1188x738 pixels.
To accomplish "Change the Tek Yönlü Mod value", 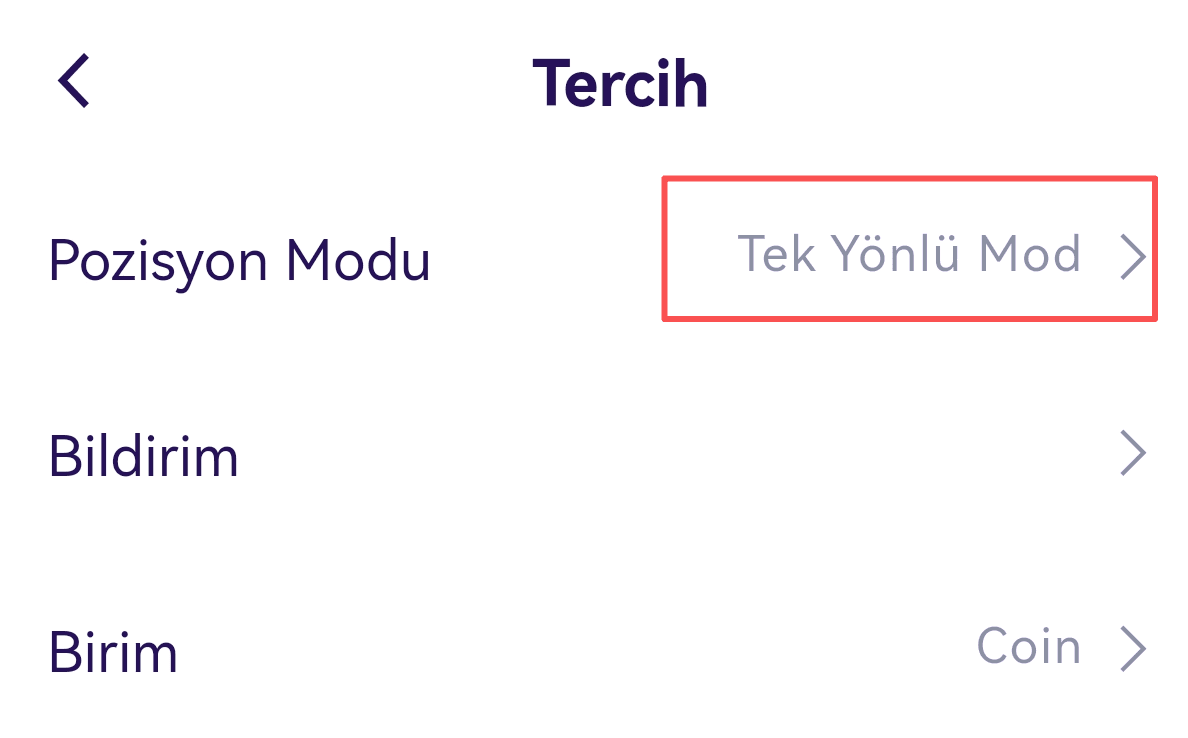I will [x=908, y=254].
